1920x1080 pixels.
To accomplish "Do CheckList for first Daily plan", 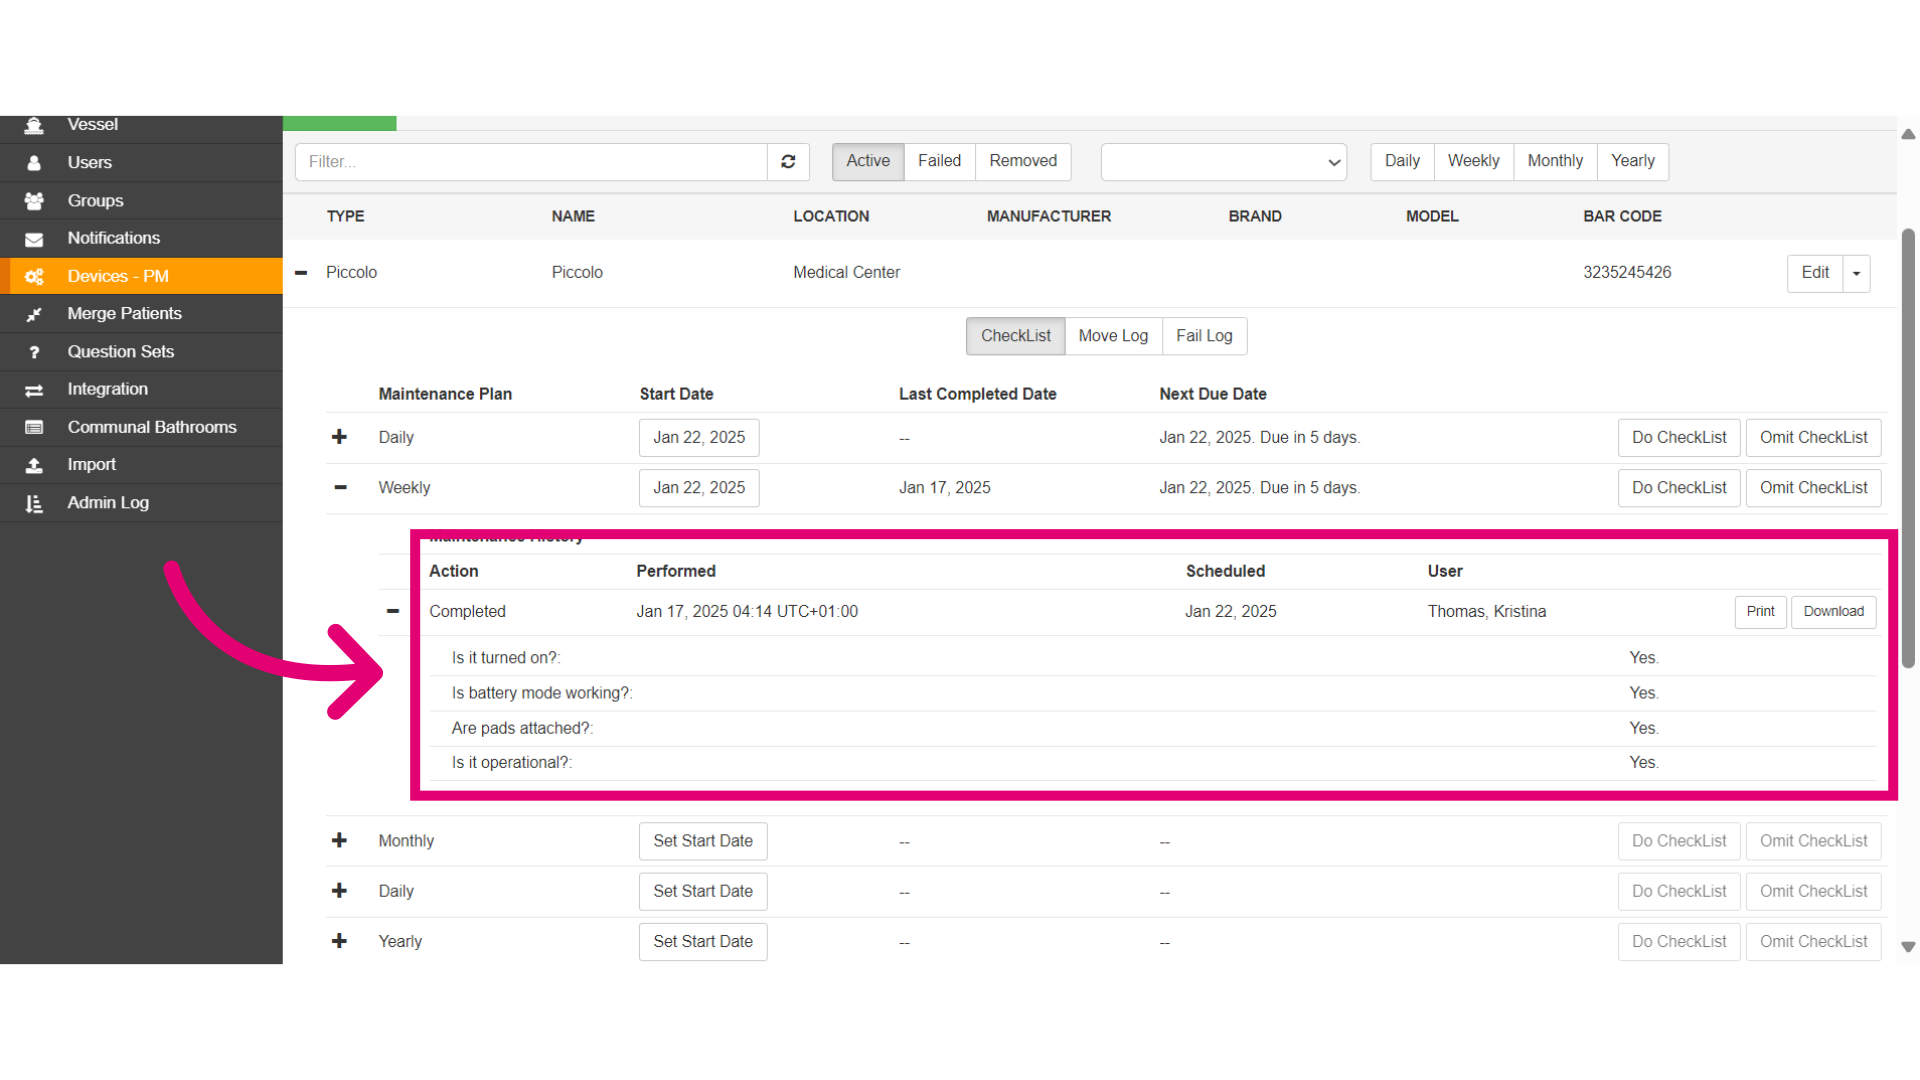I will (1679, 438).
